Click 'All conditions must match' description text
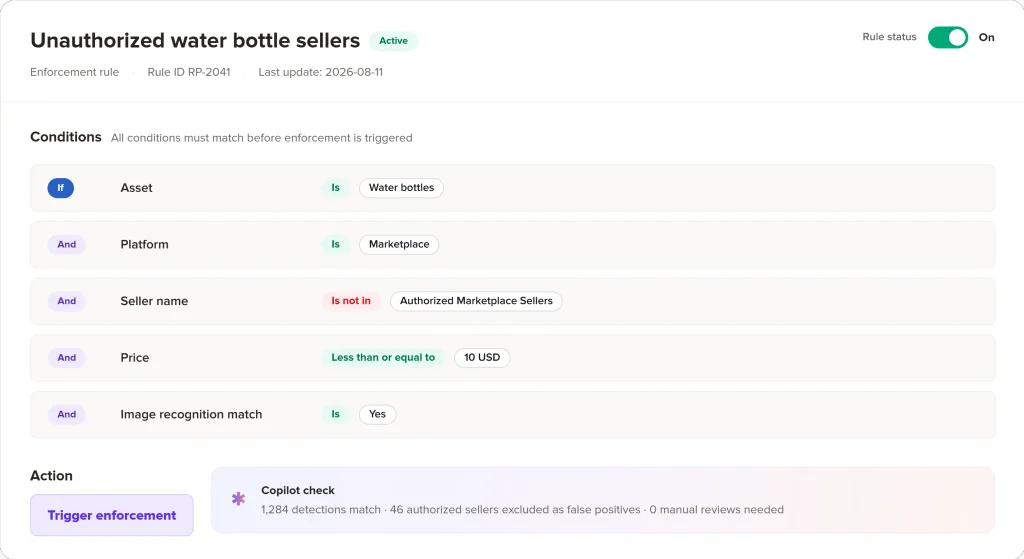The height and width of the screenshot is (559, 1024). [x=261, y=138]
